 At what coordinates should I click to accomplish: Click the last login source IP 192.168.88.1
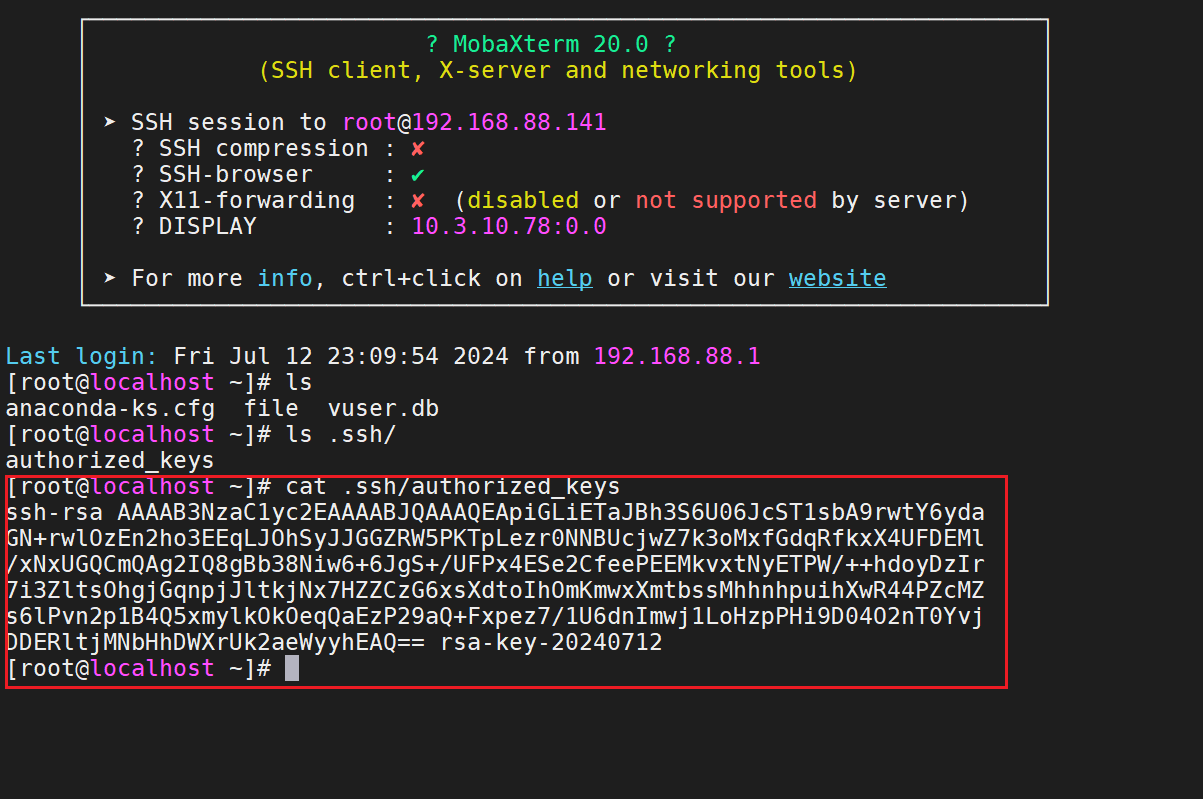(x=677, y=356)
